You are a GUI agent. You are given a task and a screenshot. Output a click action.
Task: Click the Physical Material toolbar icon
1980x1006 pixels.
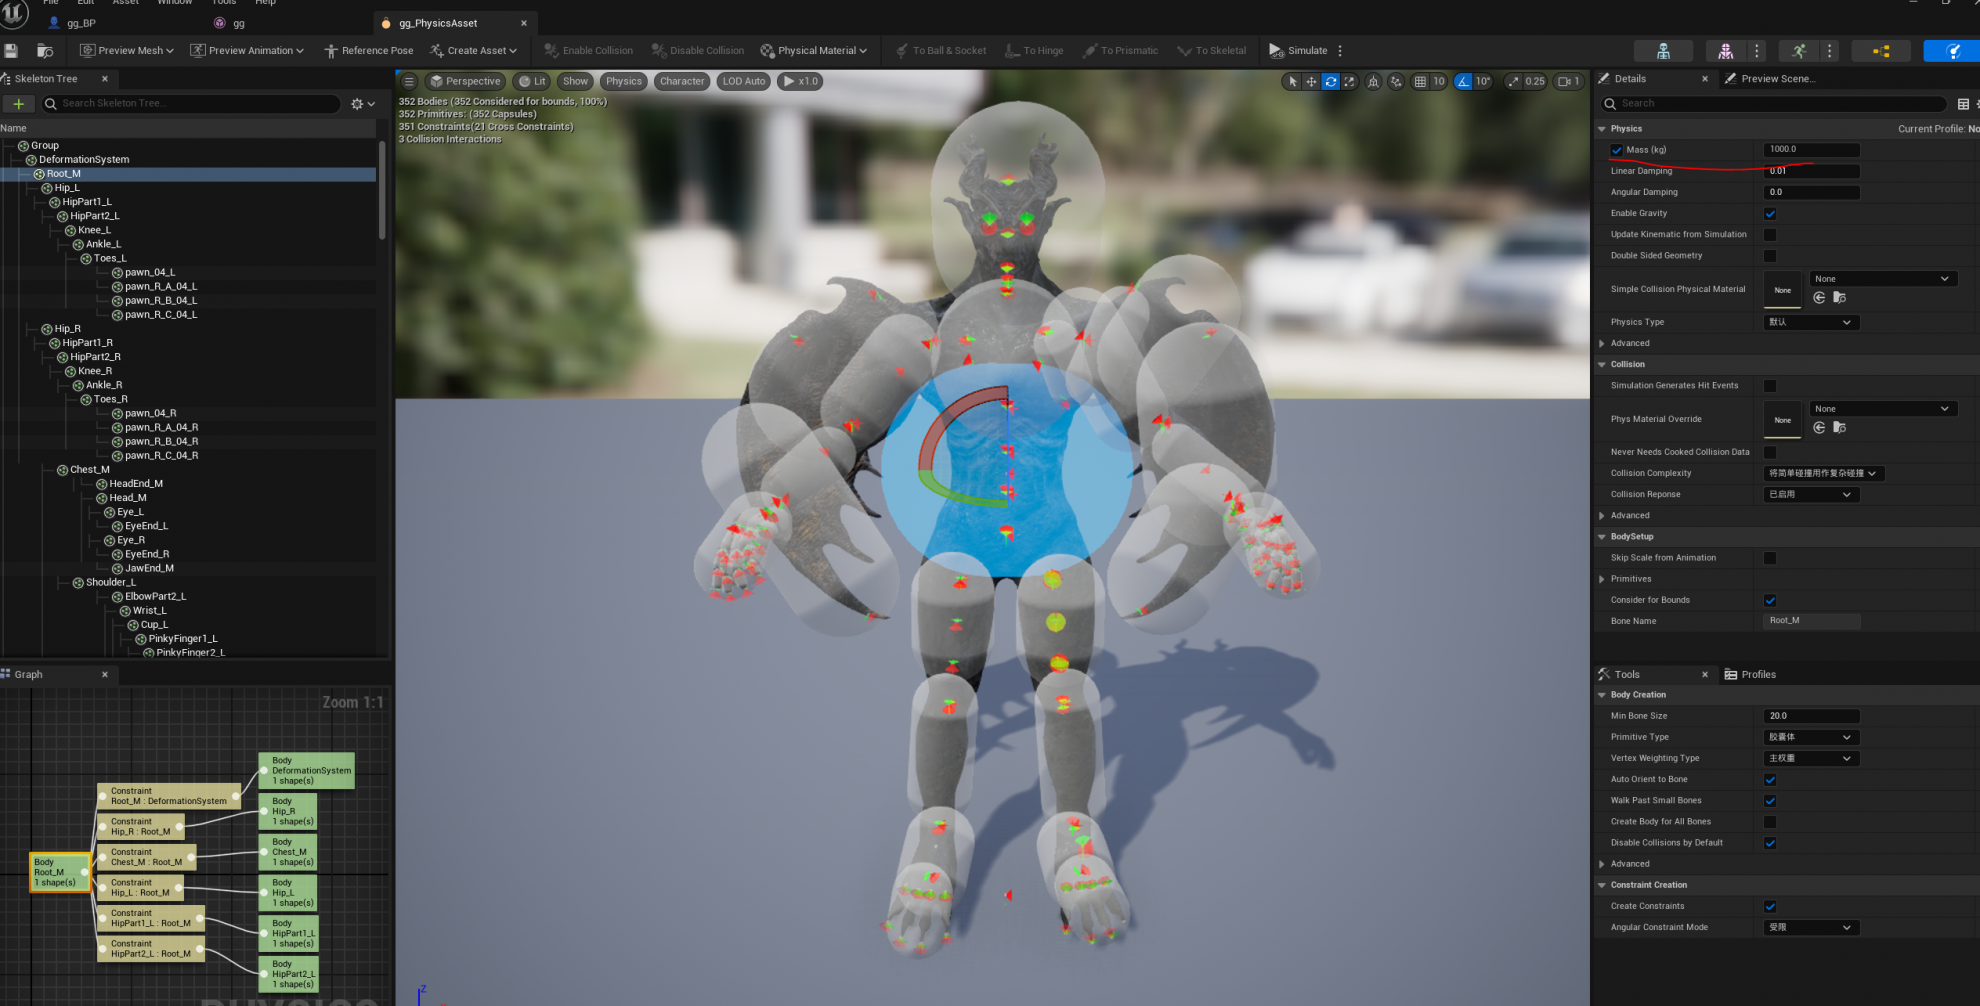click(x=814, y=50)
